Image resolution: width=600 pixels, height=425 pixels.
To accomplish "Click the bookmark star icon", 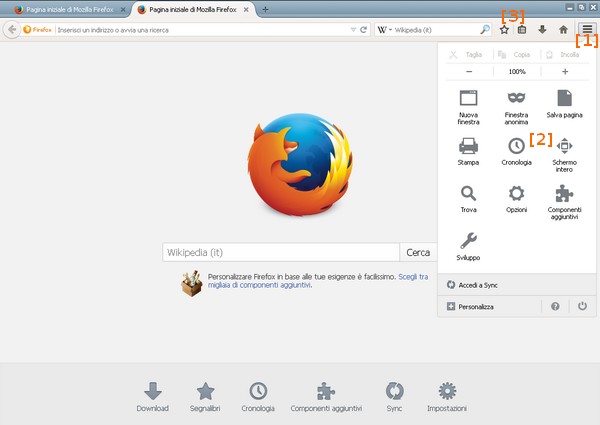I will tap(504, 29).
